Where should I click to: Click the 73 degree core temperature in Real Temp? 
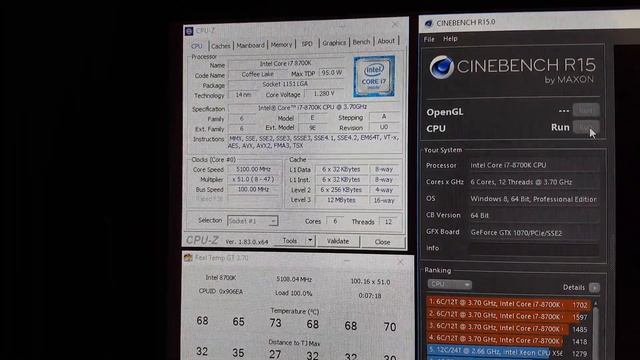point(276,323)
